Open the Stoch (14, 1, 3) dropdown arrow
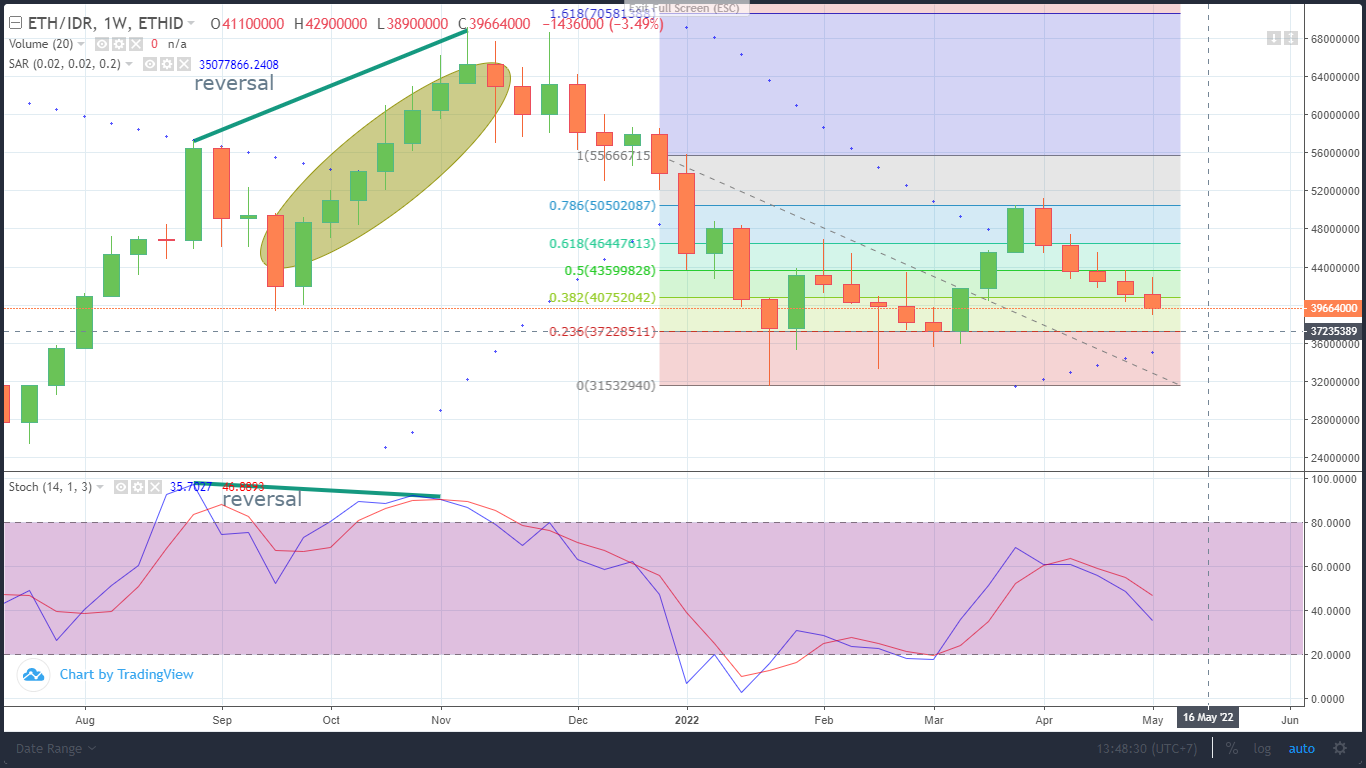The image size is (1366, 768). click(100, 487)
